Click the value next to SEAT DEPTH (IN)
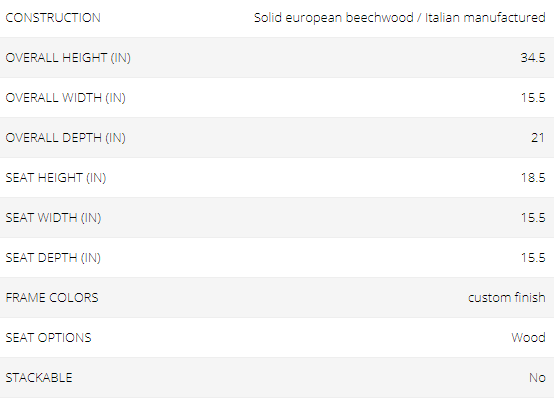The image size is (554, 399). [x=533, y=257]
